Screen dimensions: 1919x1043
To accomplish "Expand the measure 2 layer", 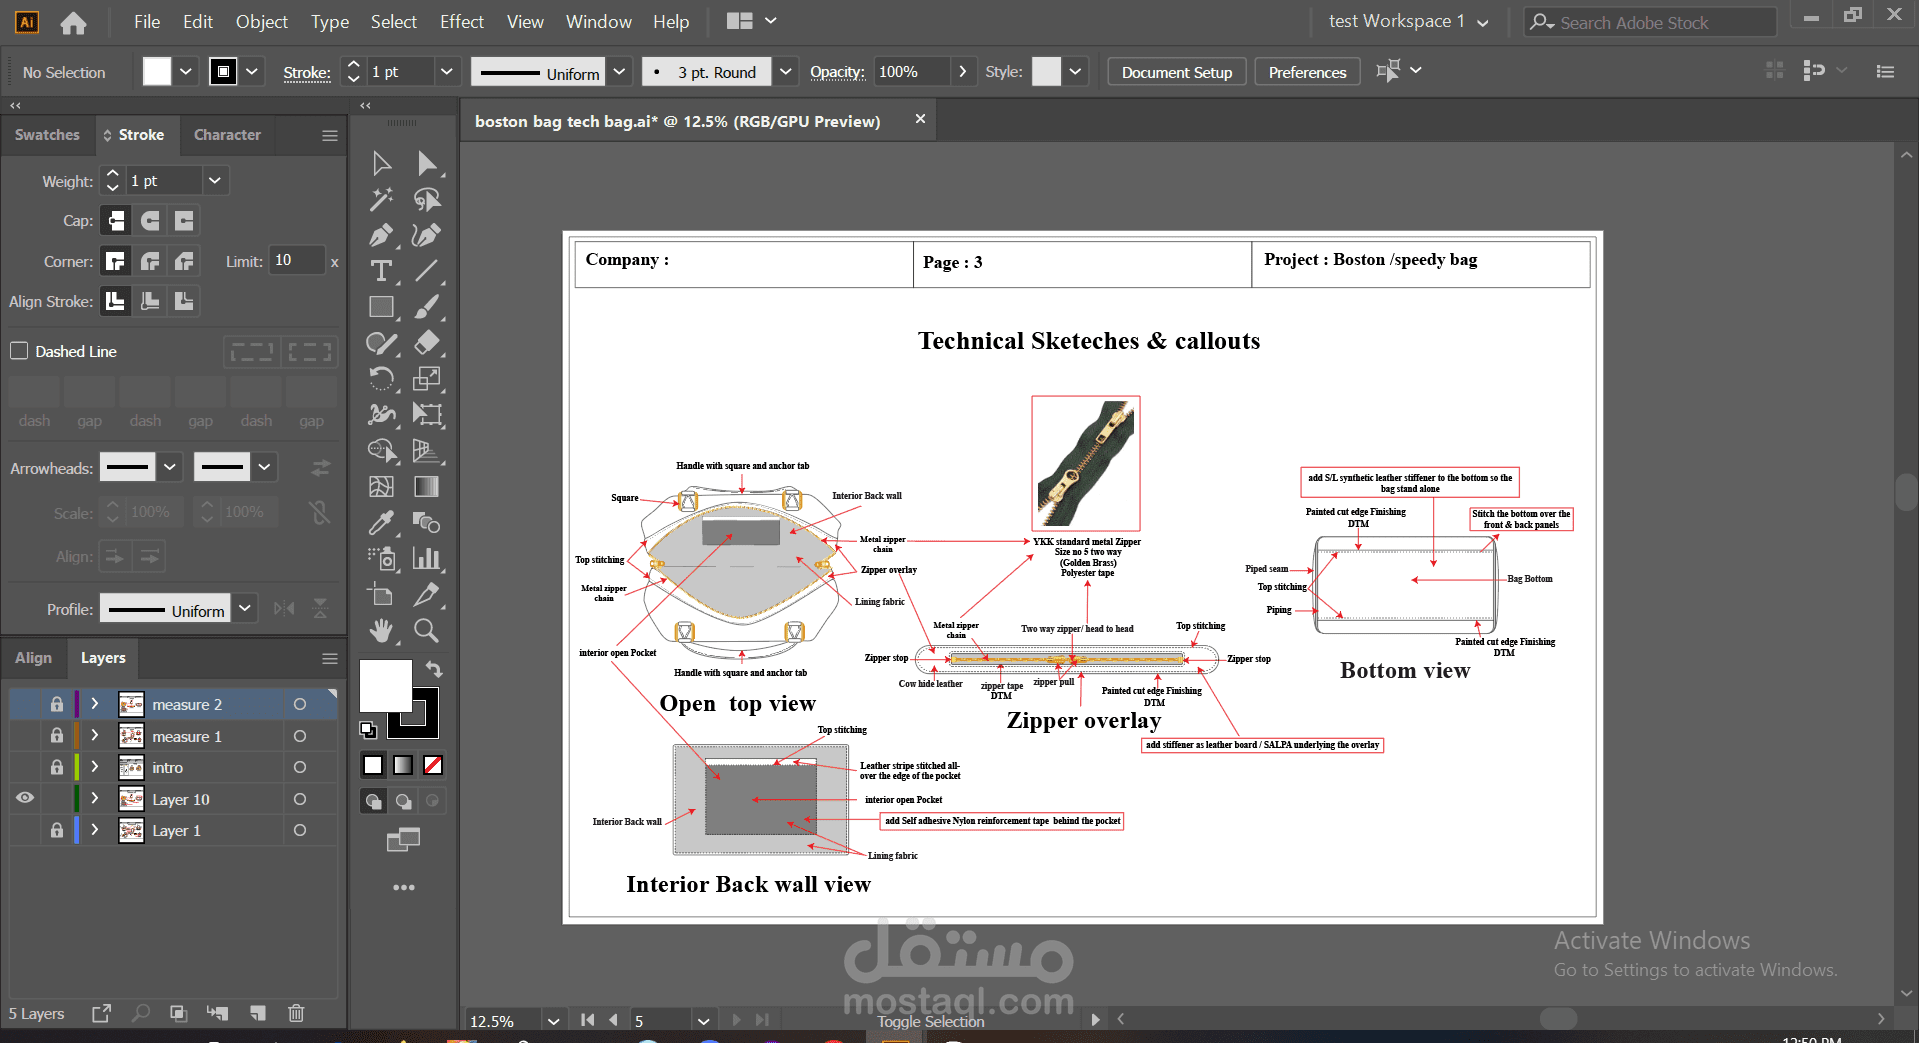I will pos(95,704).
